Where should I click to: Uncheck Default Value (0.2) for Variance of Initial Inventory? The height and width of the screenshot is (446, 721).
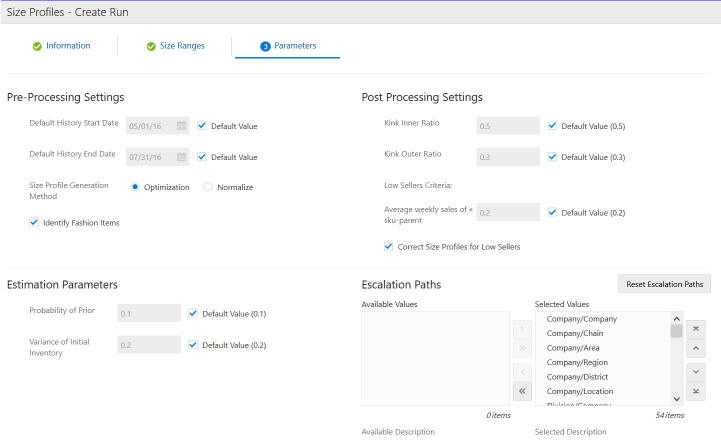coord(193,345)
